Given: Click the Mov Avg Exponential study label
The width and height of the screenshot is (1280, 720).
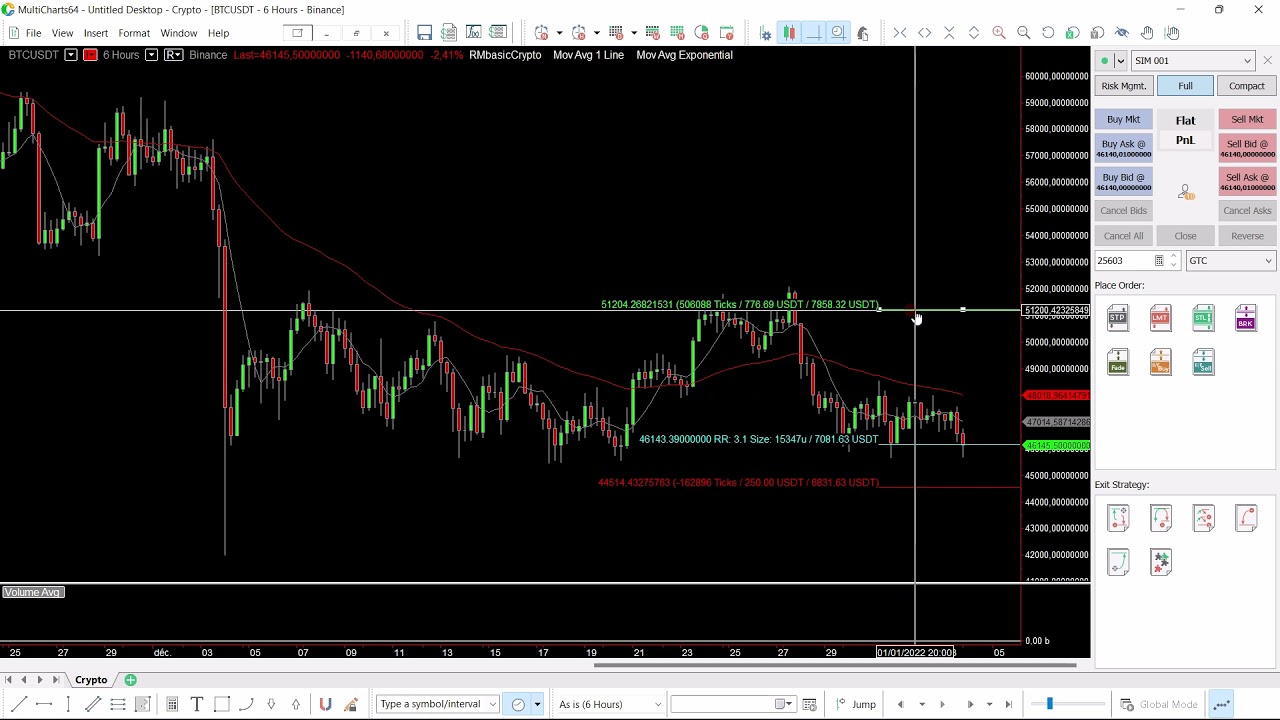Looking at the screenshot, I should (684, 55).
